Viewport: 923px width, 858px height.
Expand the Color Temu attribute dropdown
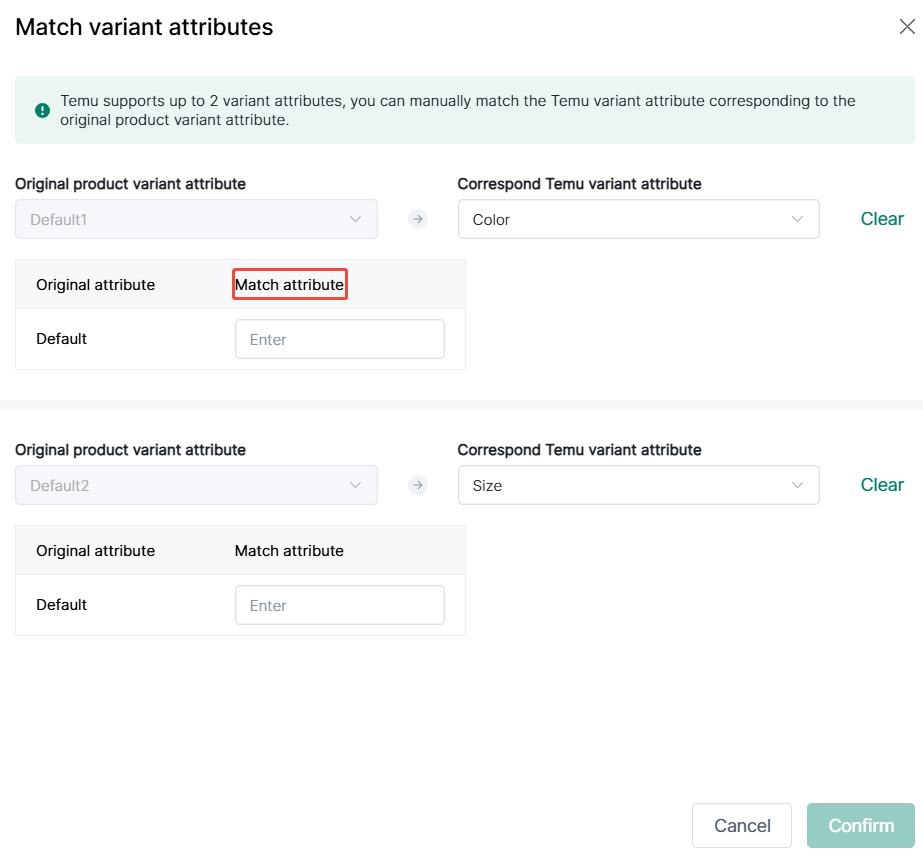pyautogui.click(x=639, y=219)
